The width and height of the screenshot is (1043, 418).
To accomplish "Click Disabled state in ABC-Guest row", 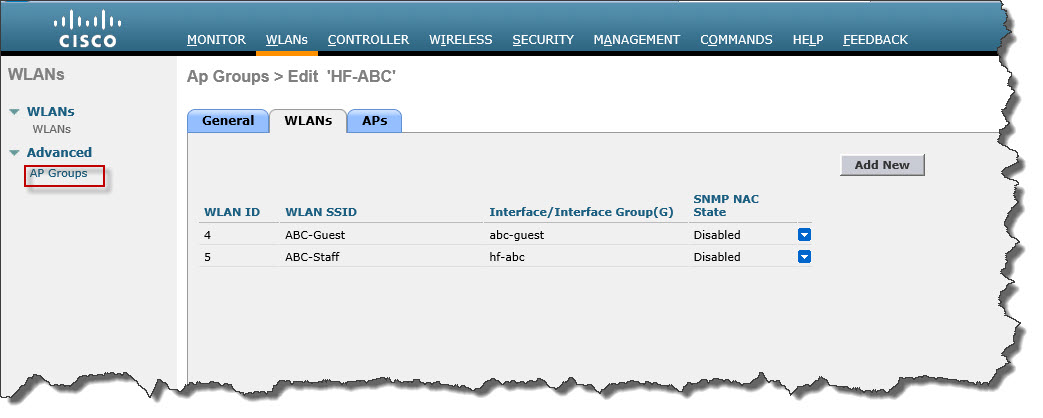I will pyautogui.click(x=717, y=235).
